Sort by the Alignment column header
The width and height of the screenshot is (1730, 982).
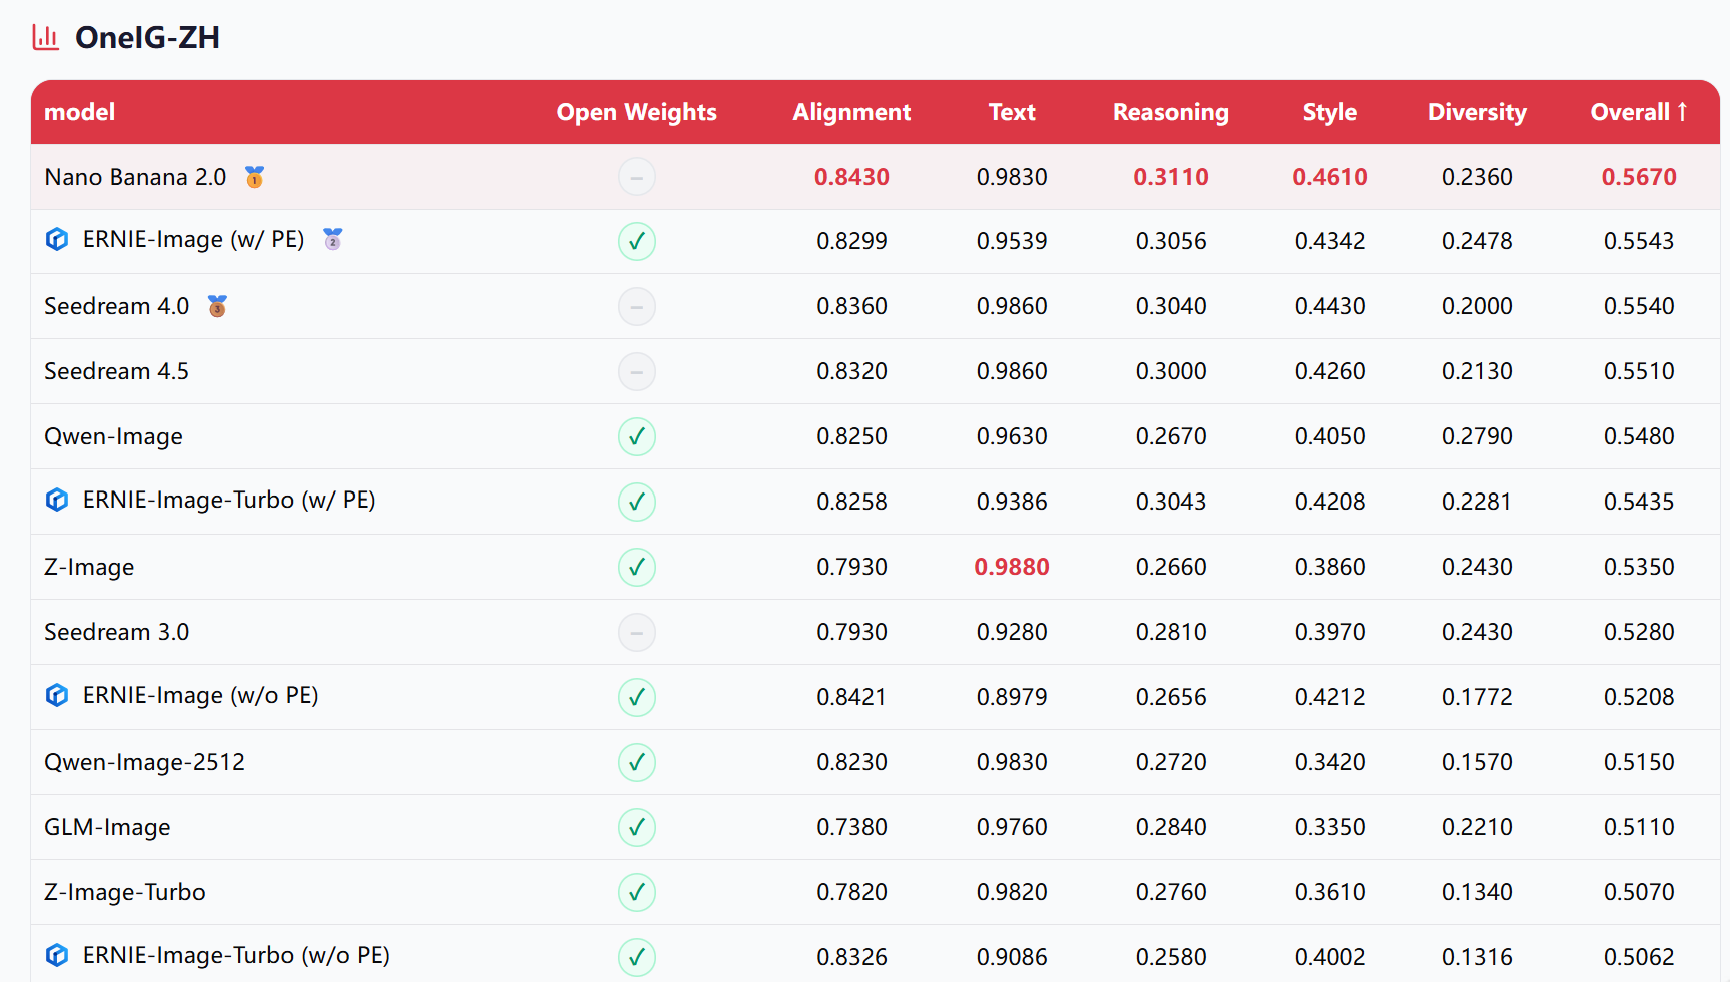pos(851,112)
